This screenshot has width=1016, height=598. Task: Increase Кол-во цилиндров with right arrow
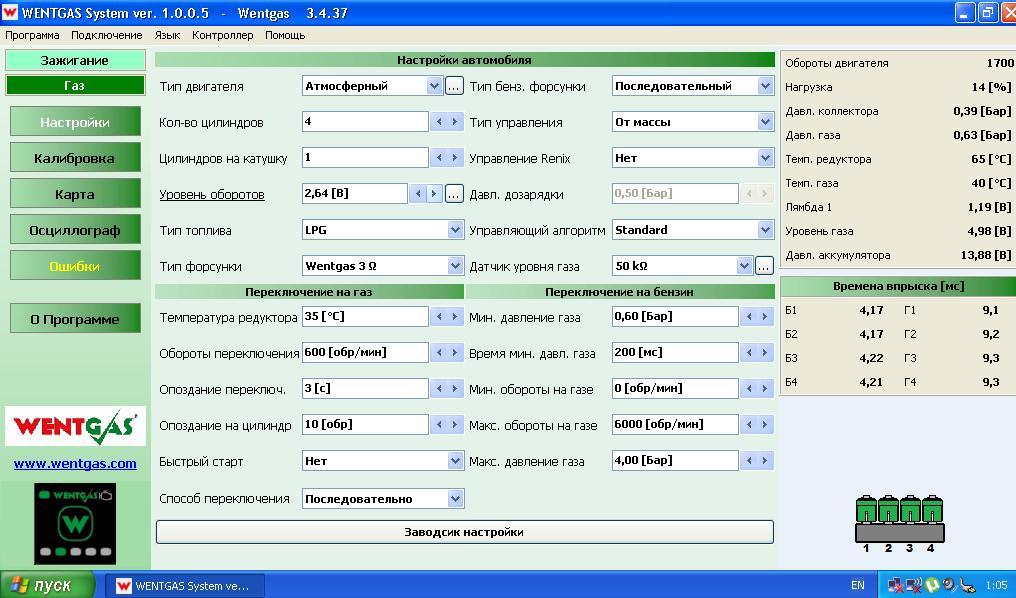[455, 122]
